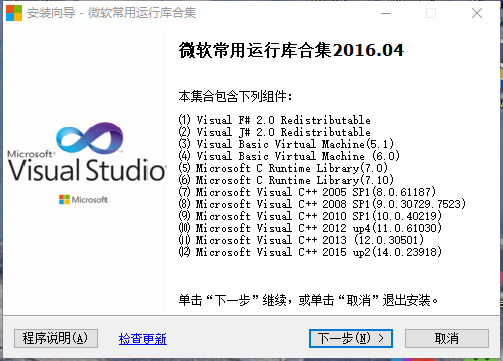This screenshot has height=361, width=503.
Task: Click the 取消 button
Action: 447,338
